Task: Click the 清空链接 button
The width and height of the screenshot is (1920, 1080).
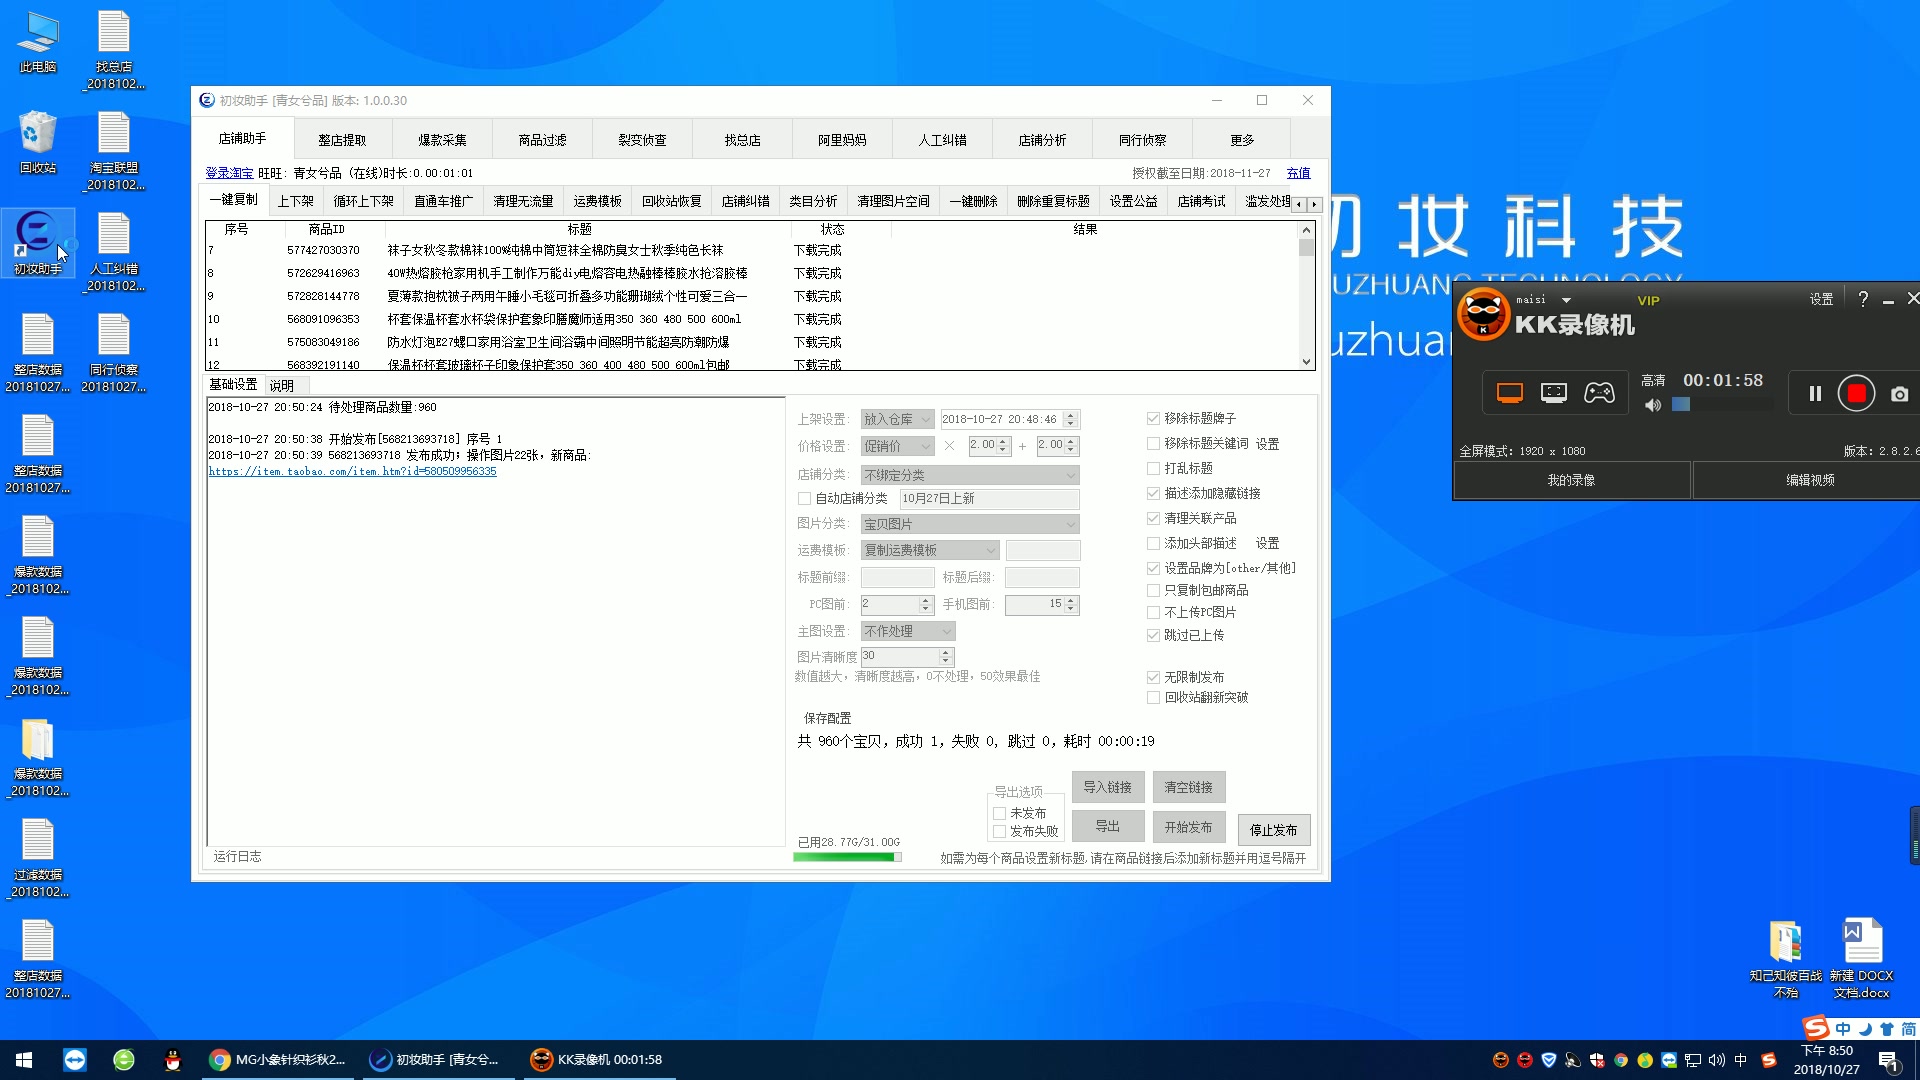Action: click(1188, 787)
